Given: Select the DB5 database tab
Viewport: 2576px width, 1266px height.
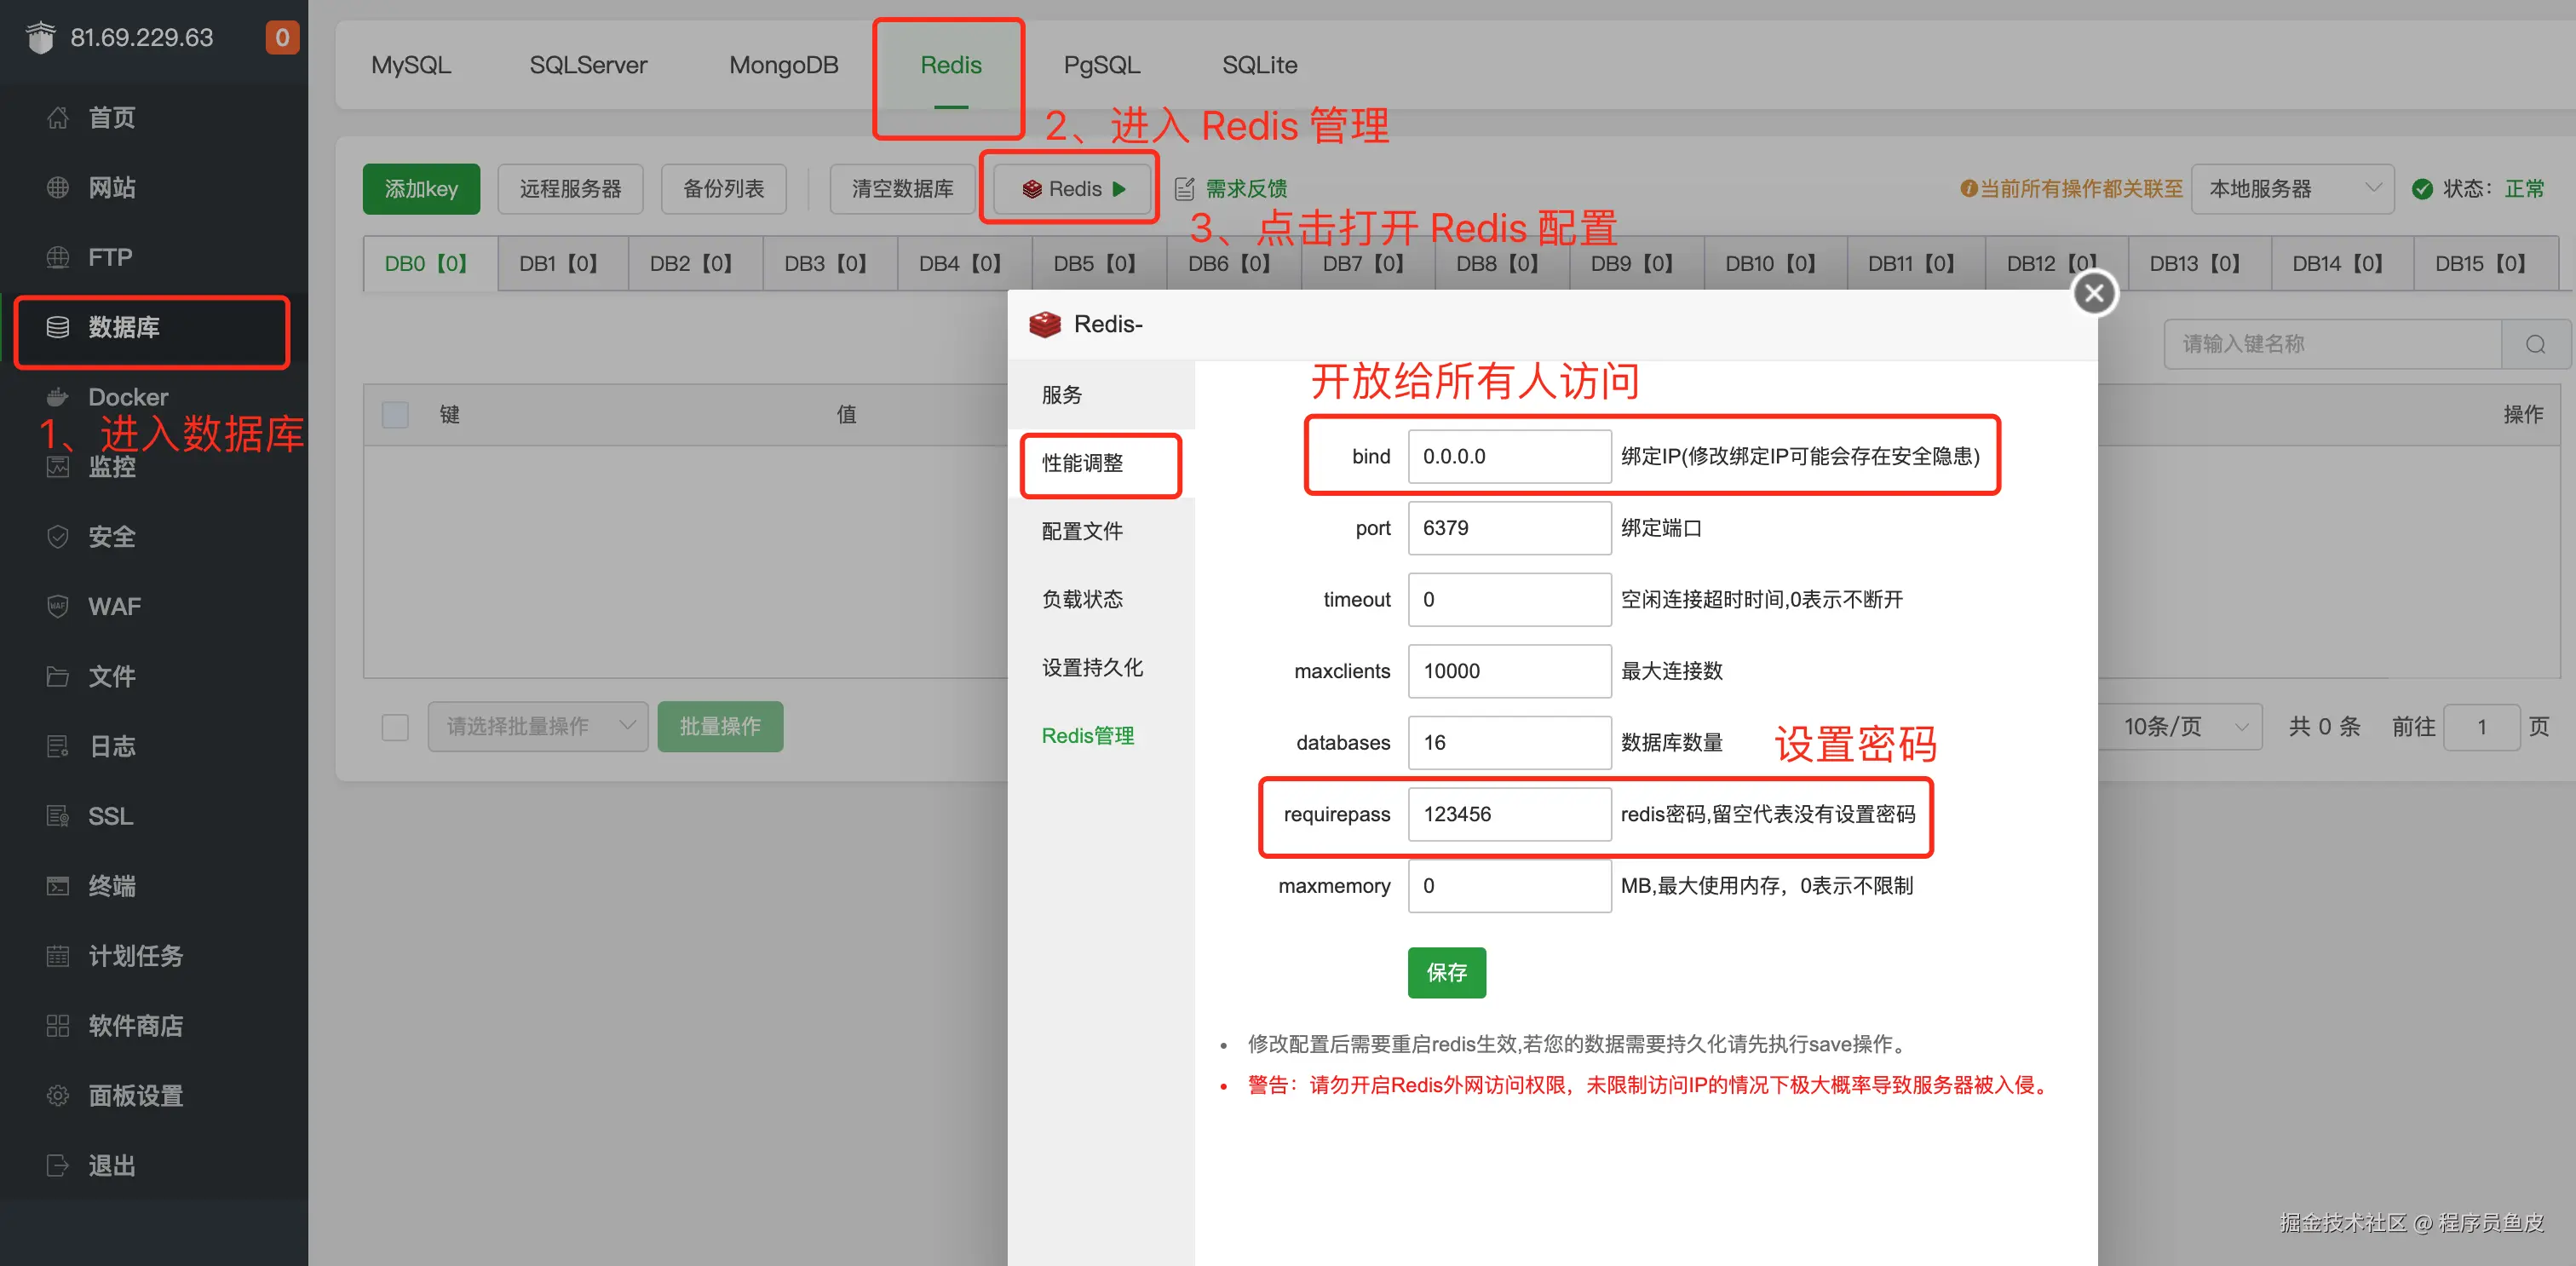Looking at the screenshot, I should point(1095,264).
